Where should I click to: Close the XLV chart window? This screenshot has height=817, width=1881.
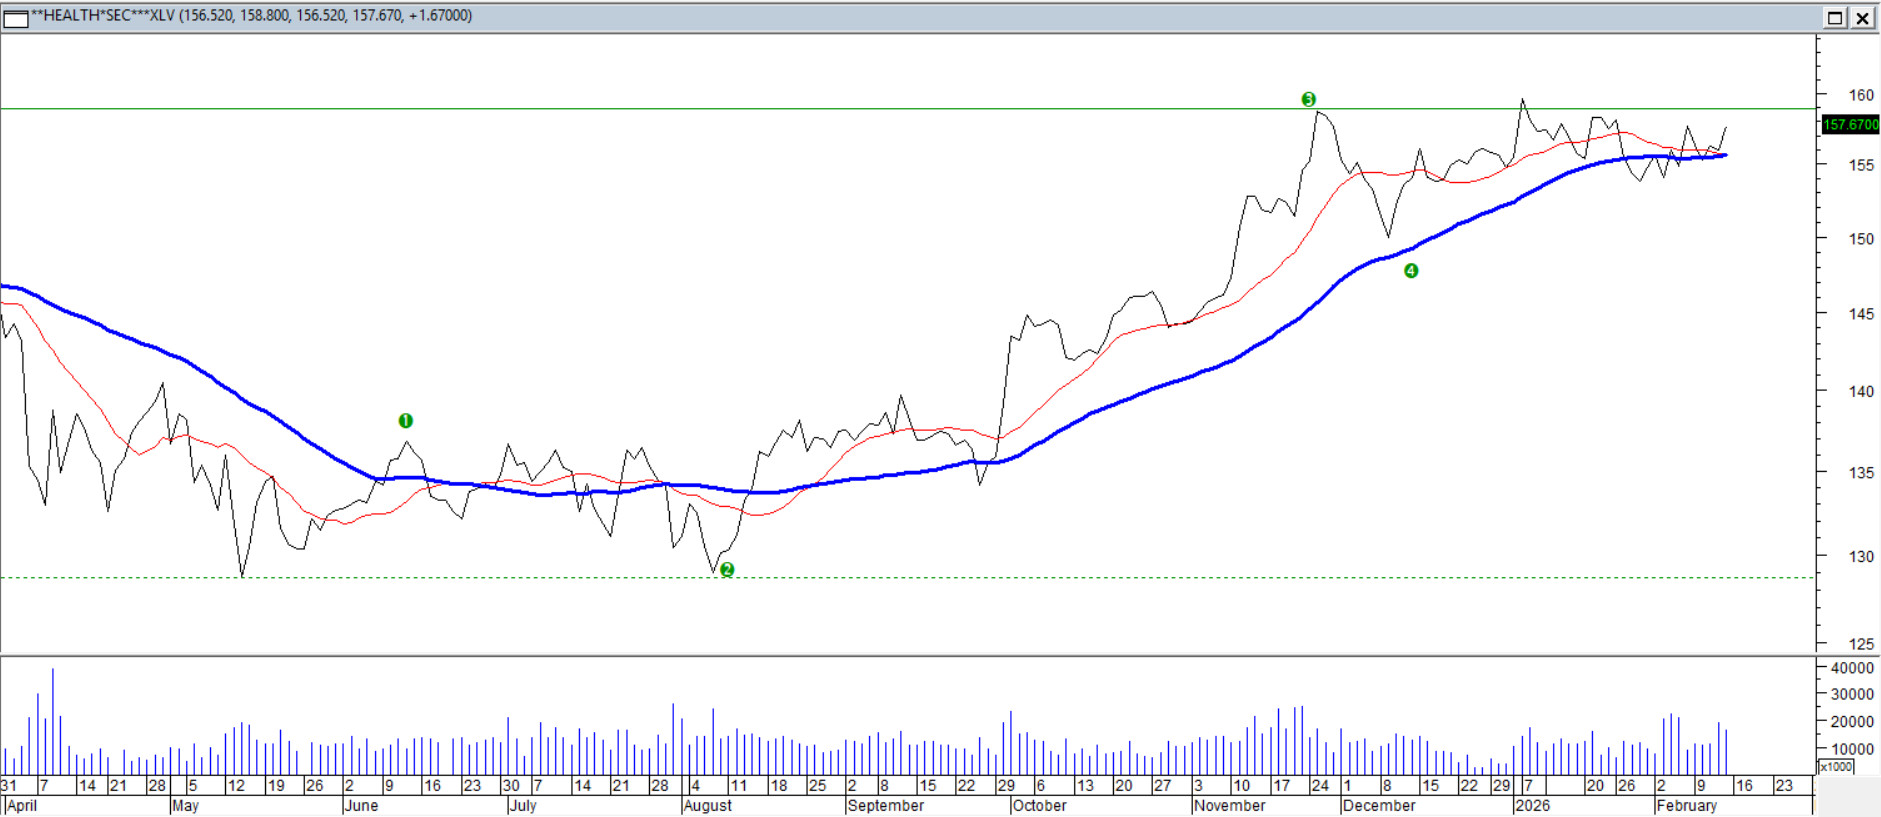tap(1862, 17)
